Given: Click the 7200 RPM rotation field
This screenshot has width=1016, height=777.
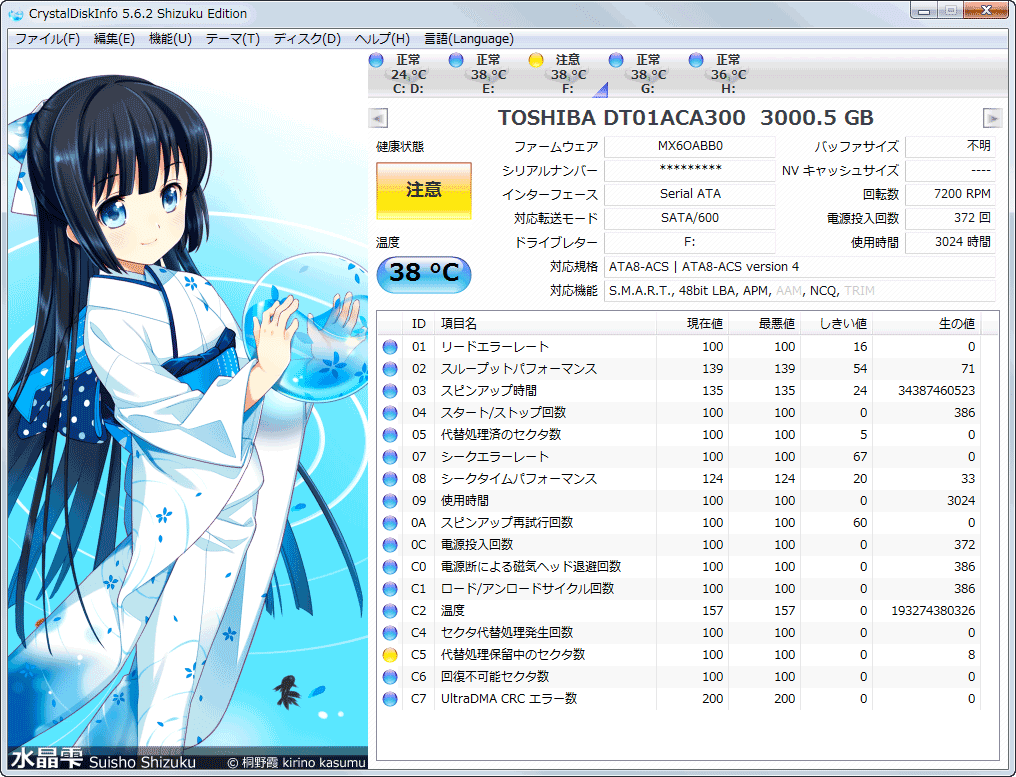Looking at the screenshot, I should pyautogui.click(x=950, y=194).
